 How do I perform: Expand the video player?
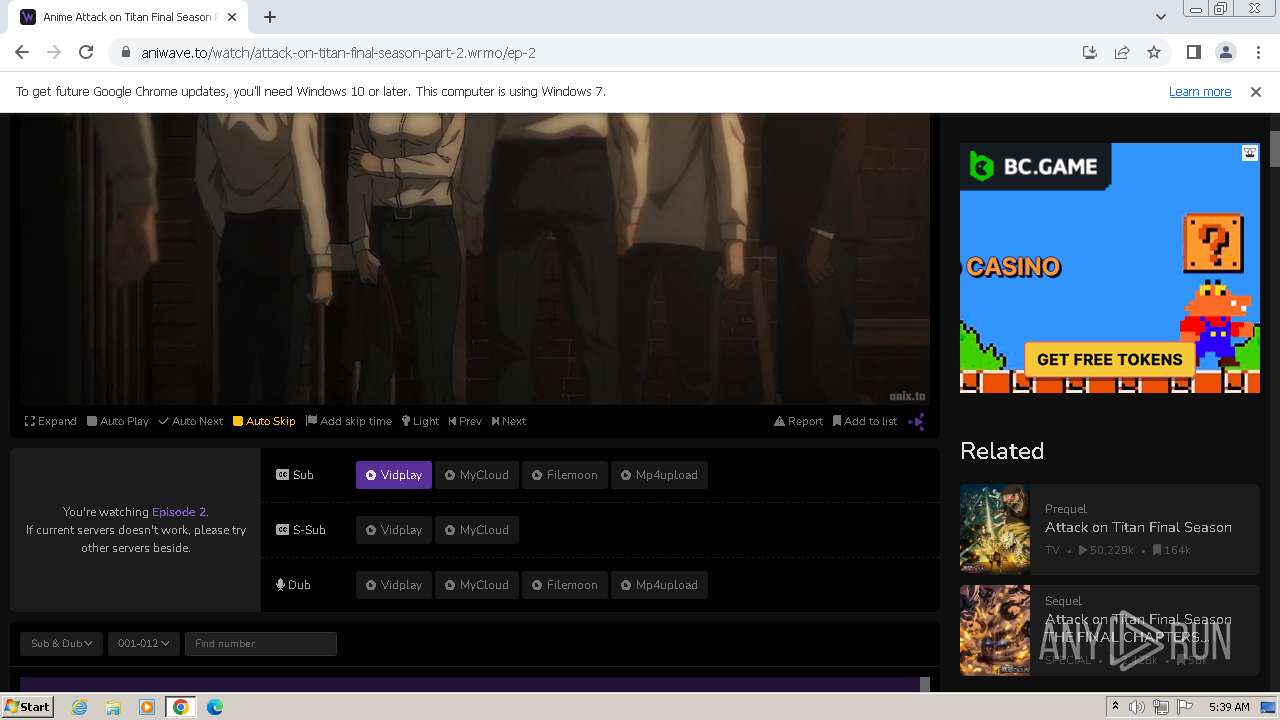tap(50, 421)
